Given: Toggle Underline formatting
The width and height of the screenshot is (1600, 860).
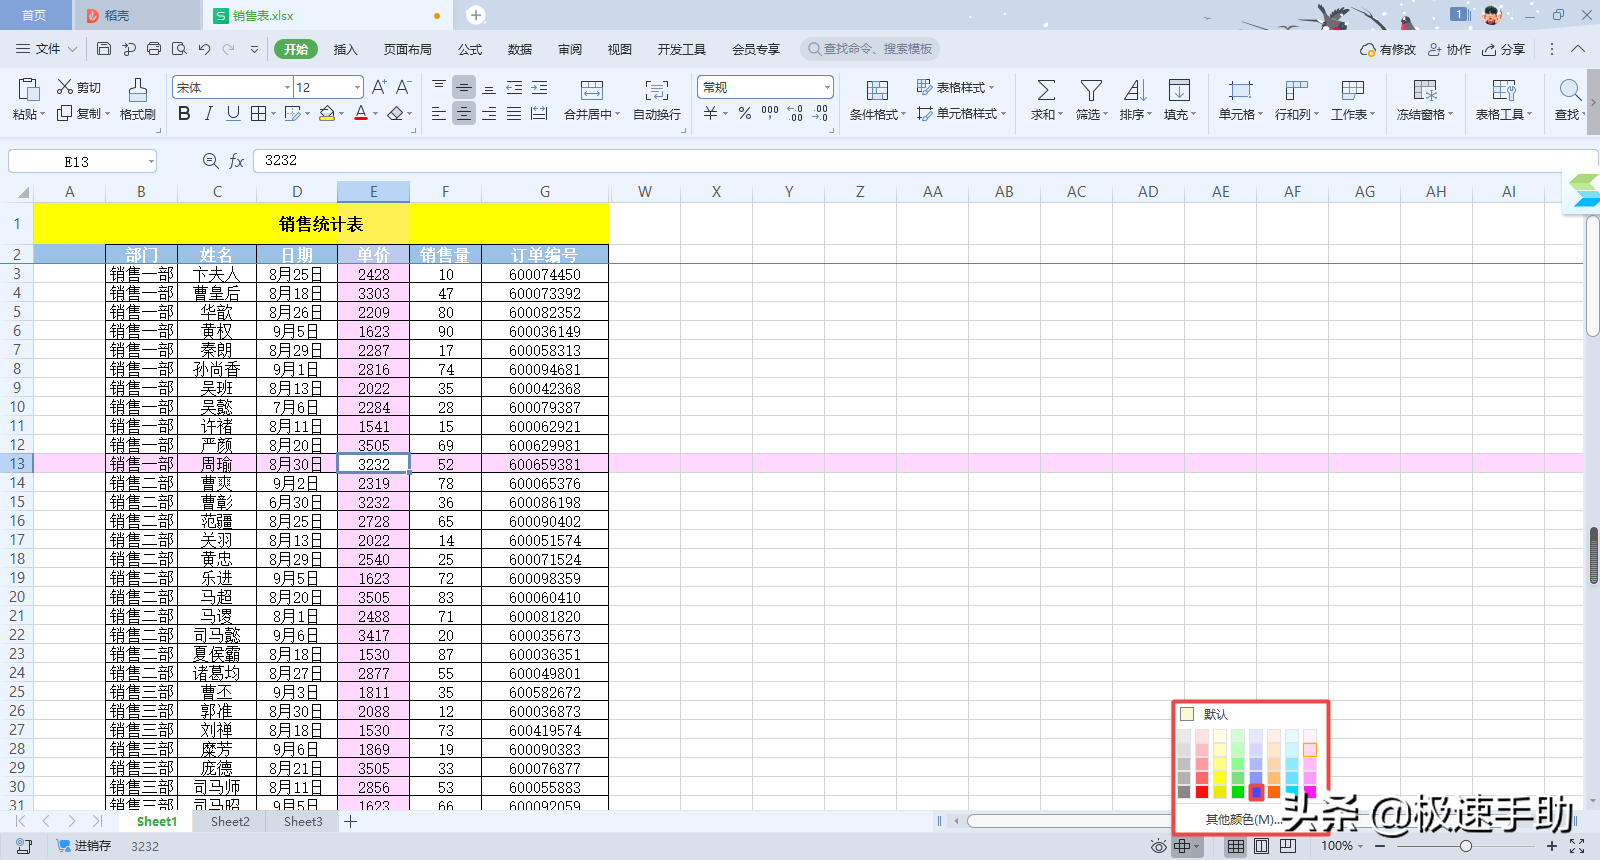Looking at the screenshot, I should 233,114.
